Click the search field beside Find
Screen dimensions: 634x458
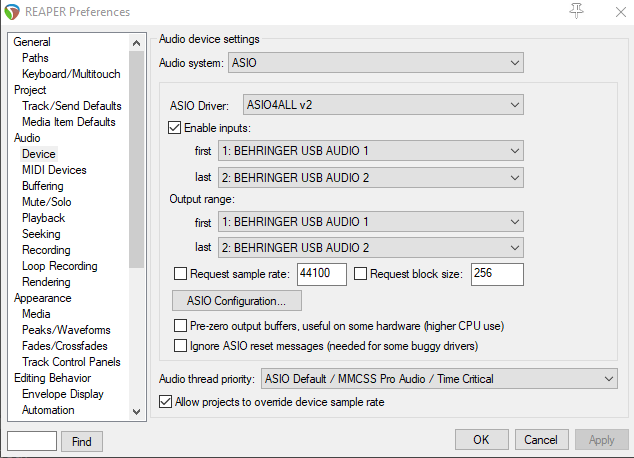click(32, 441)
